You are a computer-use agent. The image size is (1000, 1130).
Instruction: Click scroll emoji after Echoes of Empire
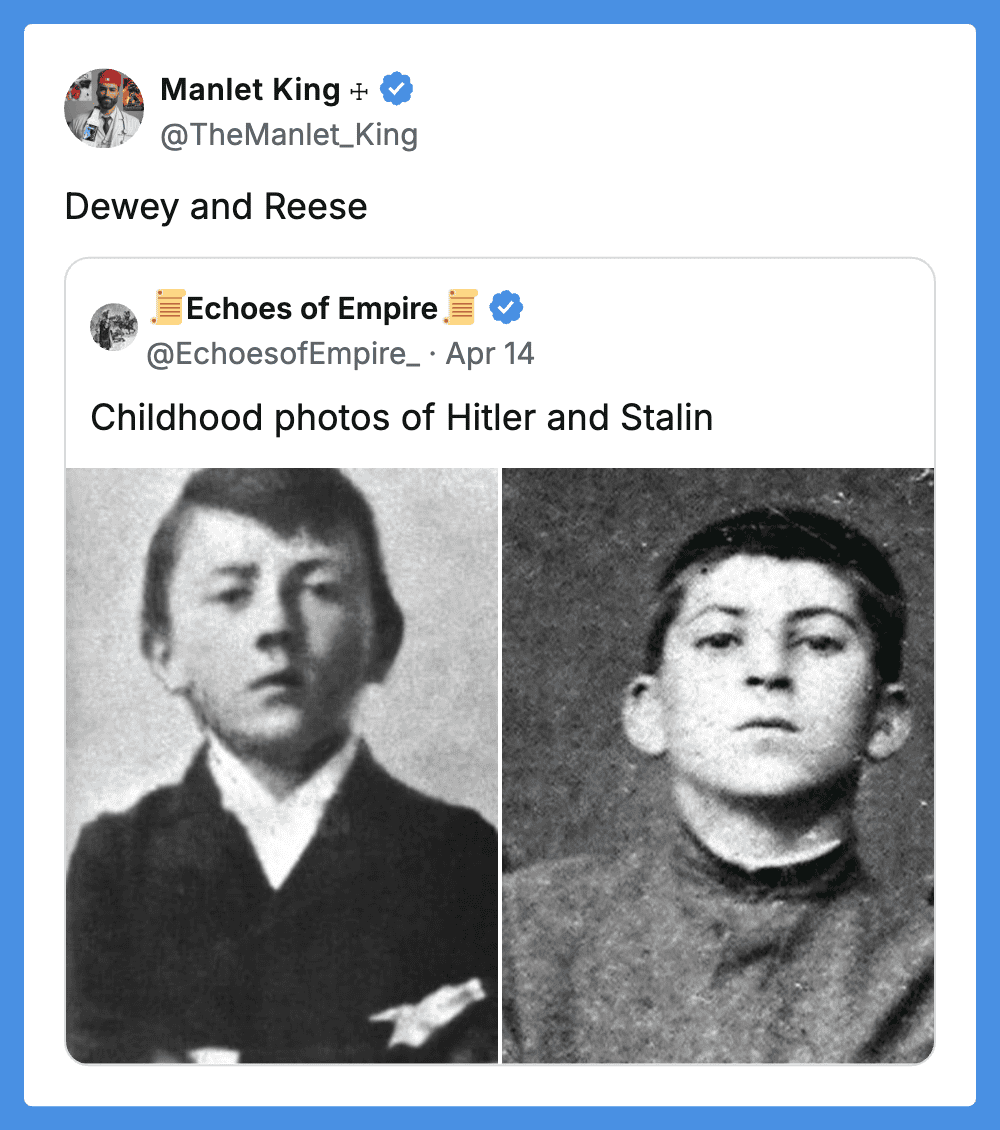point(461,308)
